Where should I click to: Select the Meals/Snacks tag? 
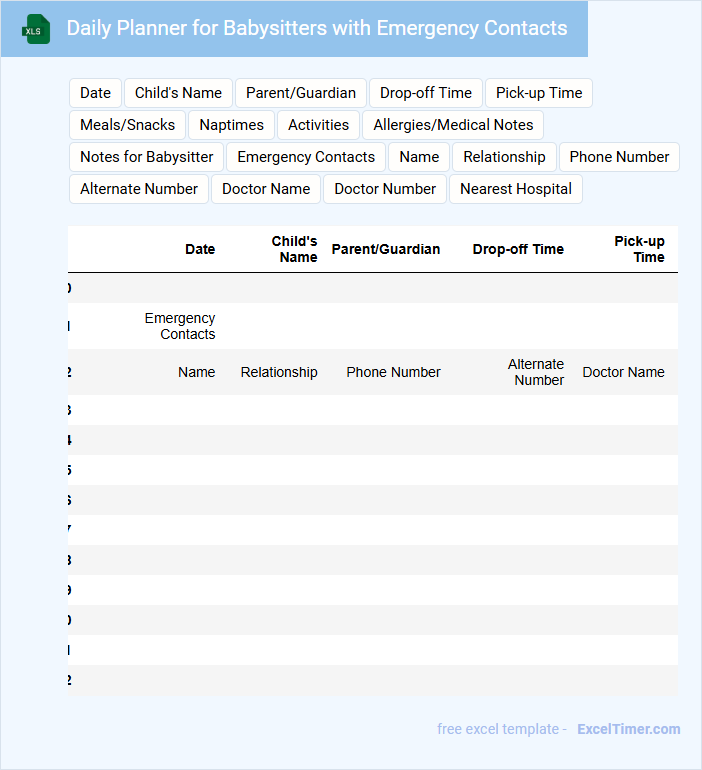[x=128, y=125]
